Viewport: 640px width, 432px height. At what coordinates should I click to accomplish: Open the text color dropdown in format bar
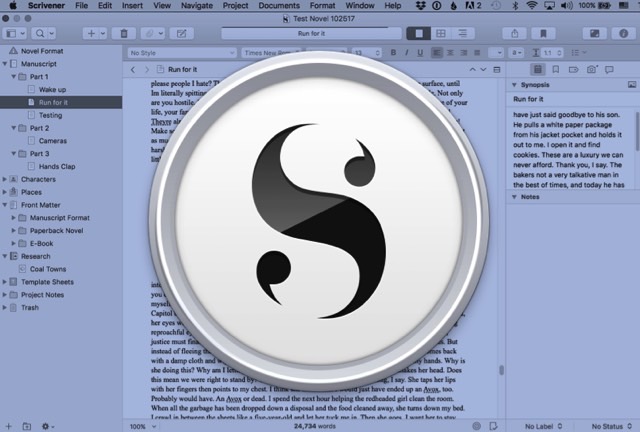click(496, 53)
